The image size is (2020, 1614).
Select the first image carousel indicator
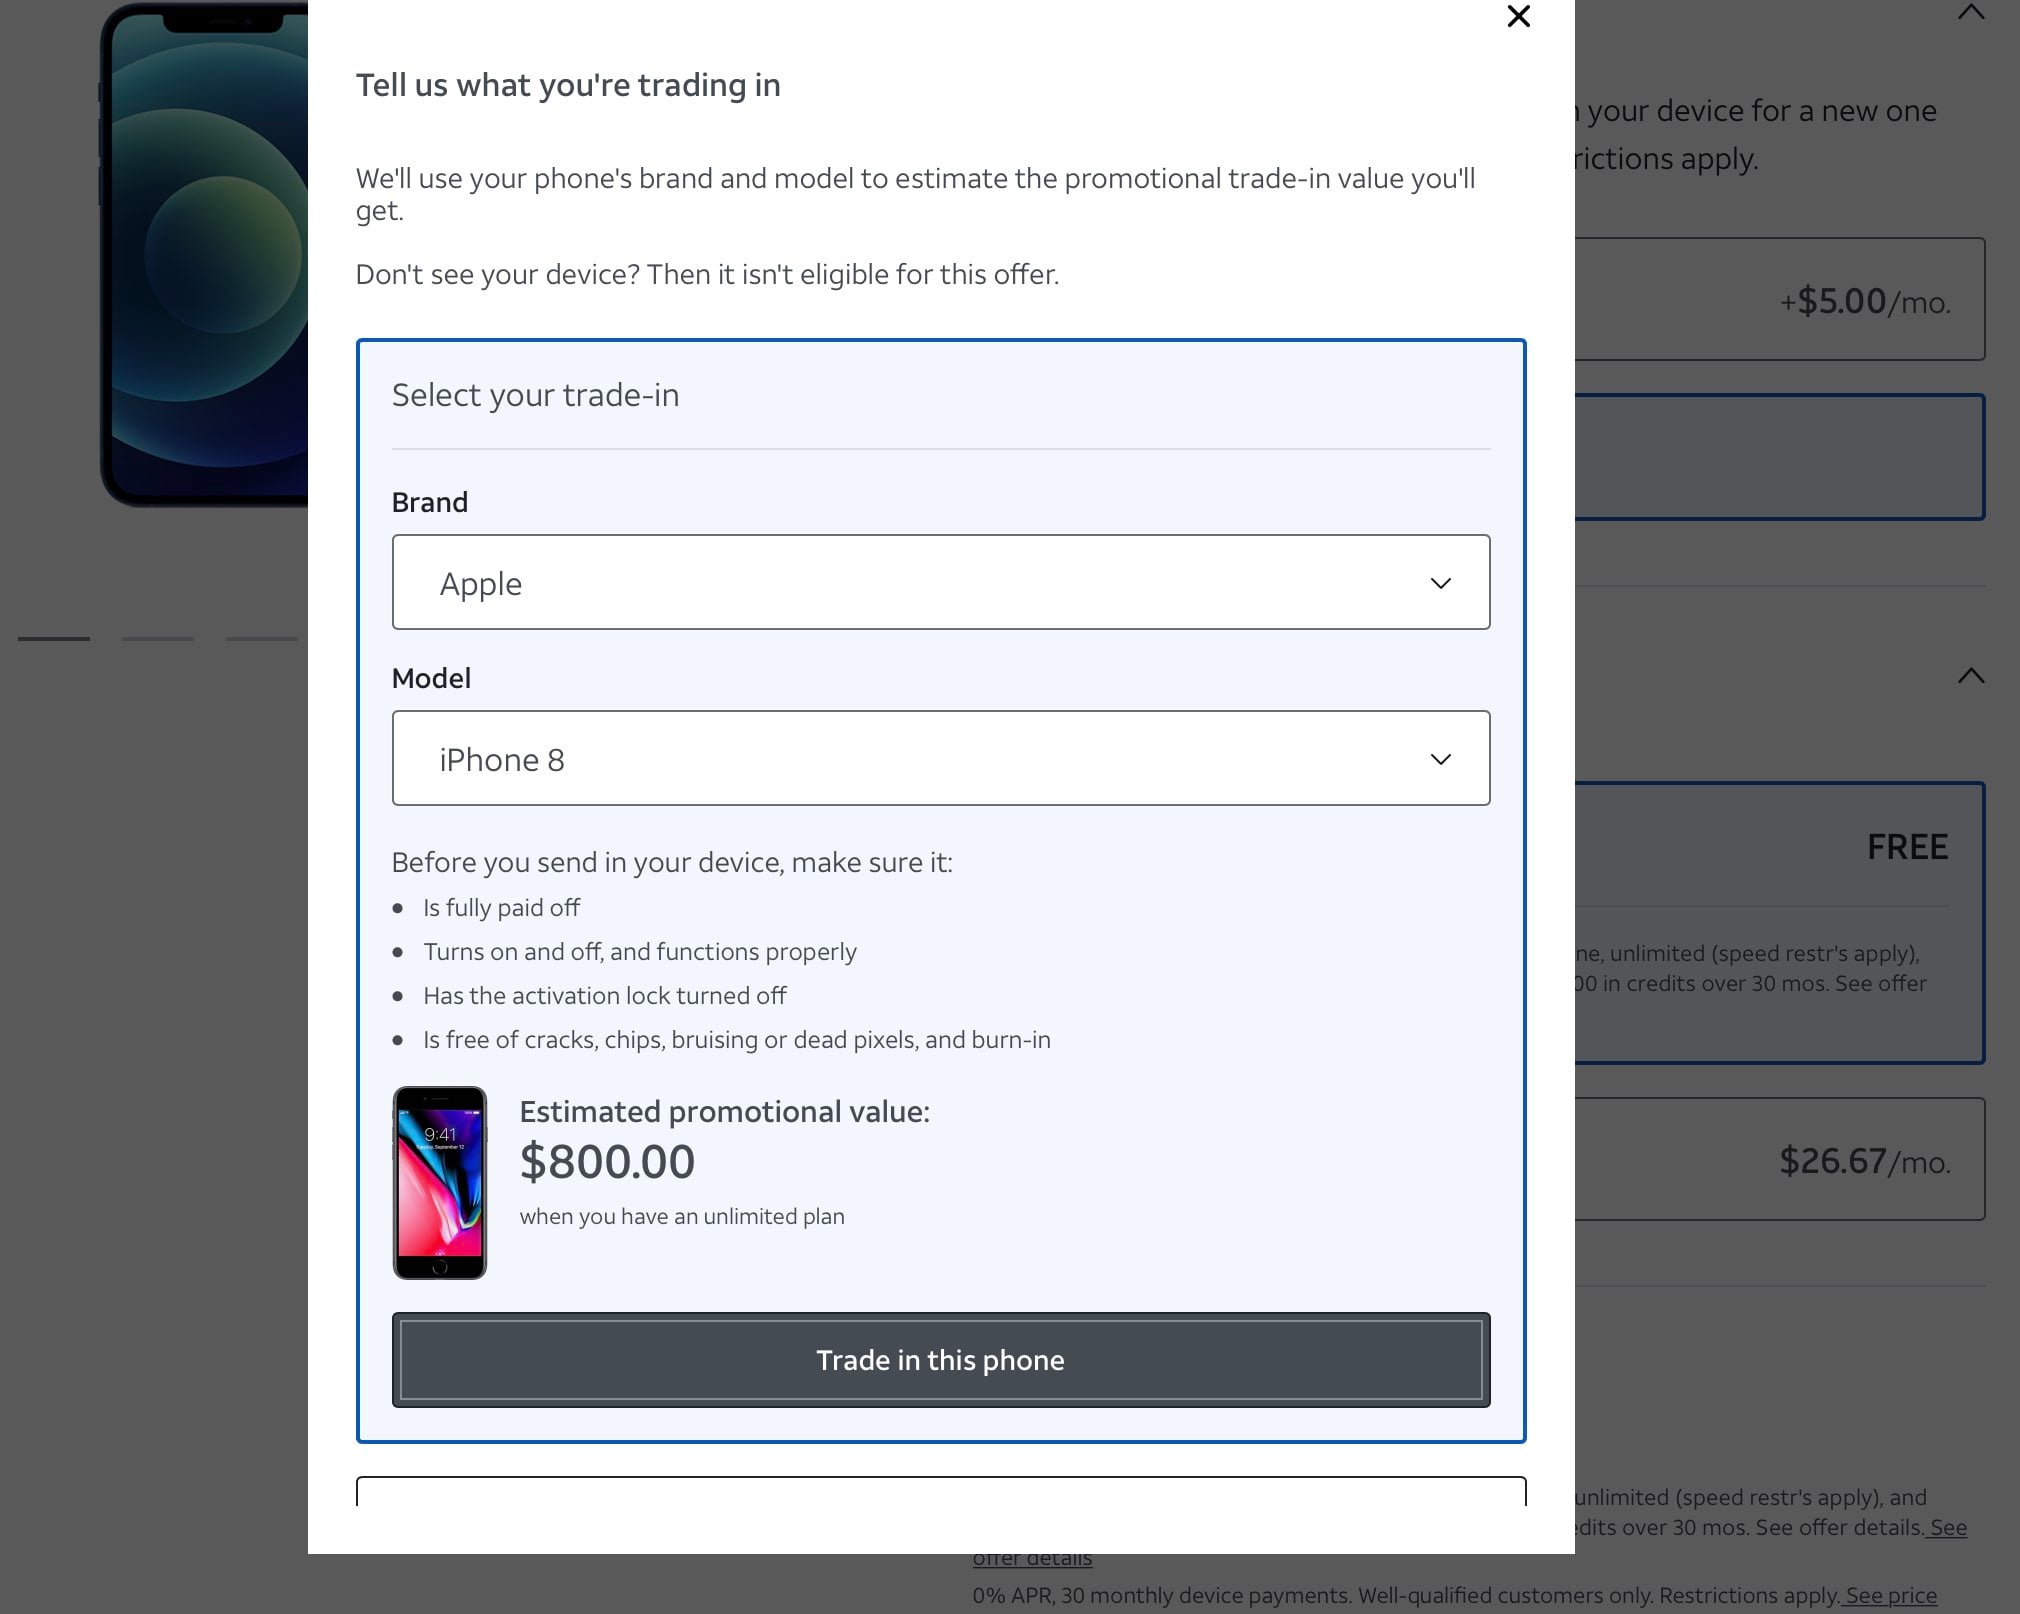pyautogui.click(x=54, y=638)
